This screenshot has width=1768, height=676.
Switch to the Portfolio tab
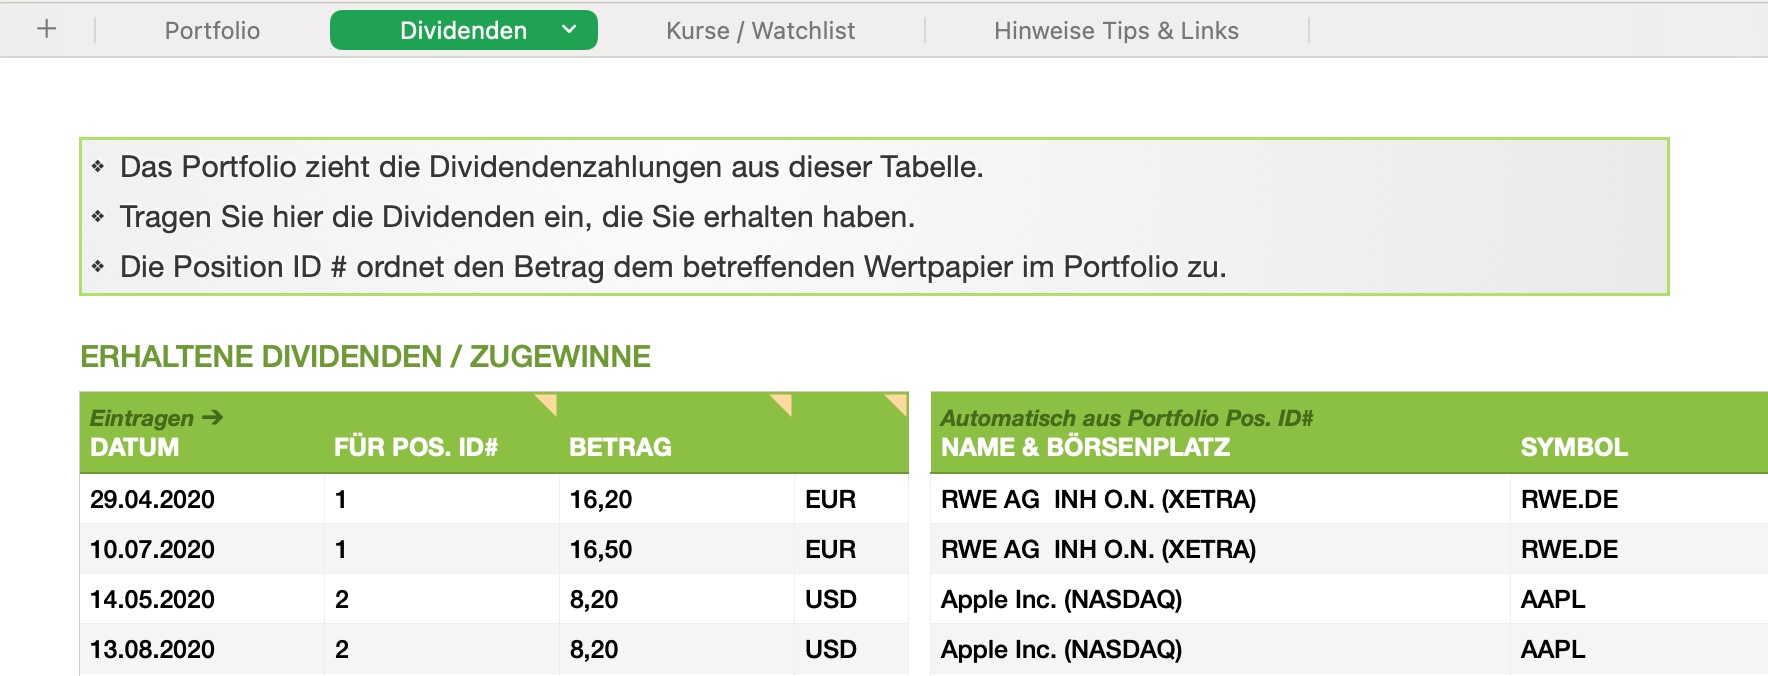point(212,31)
